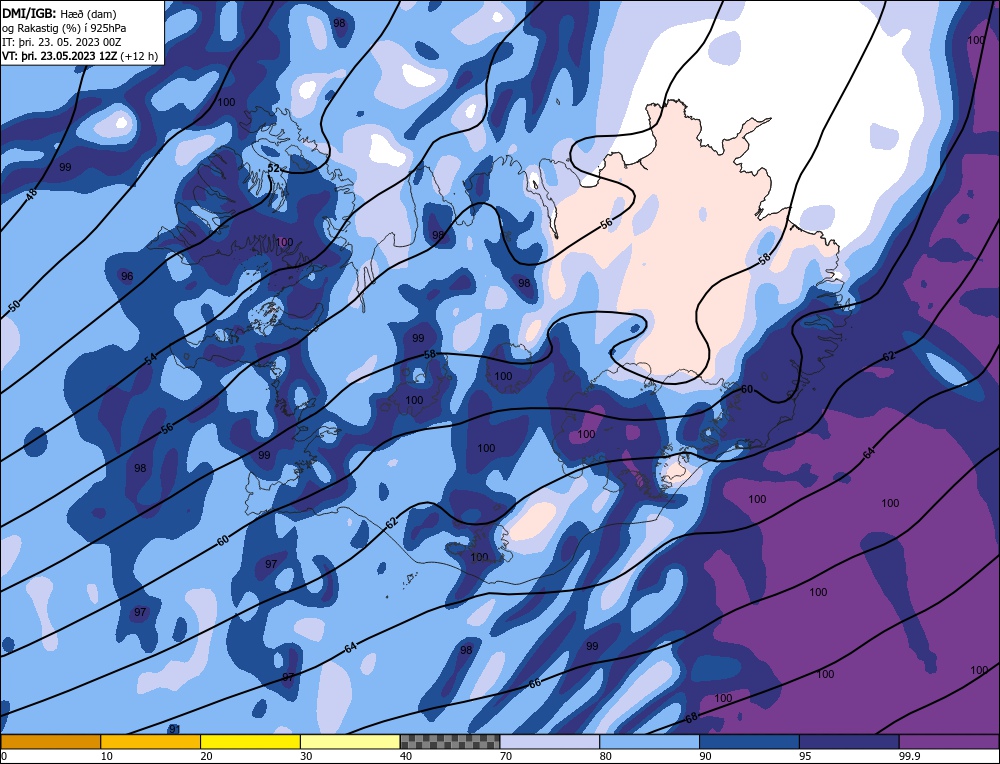Click the 'IT: þri. 23. 05. 2023 00Z' line
1000x764 pixels.
pos(61,41)
